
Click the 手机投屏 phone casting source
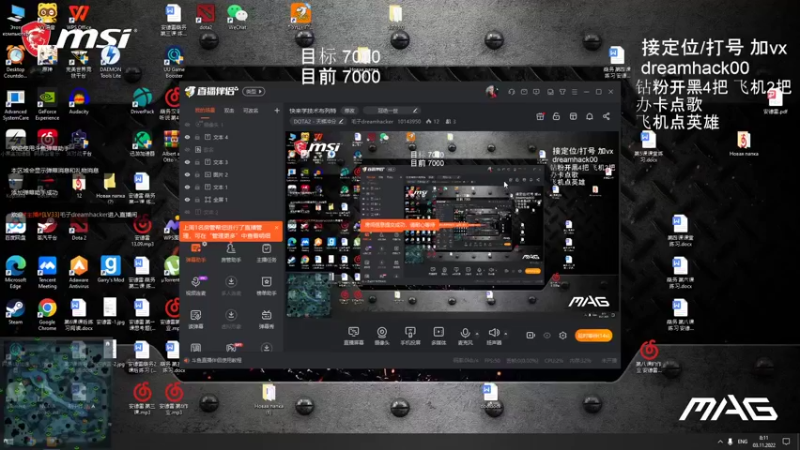click(410, 336)
